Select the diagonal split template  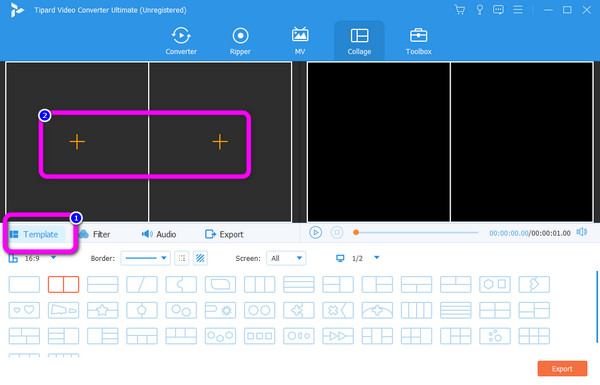point(142,284)
